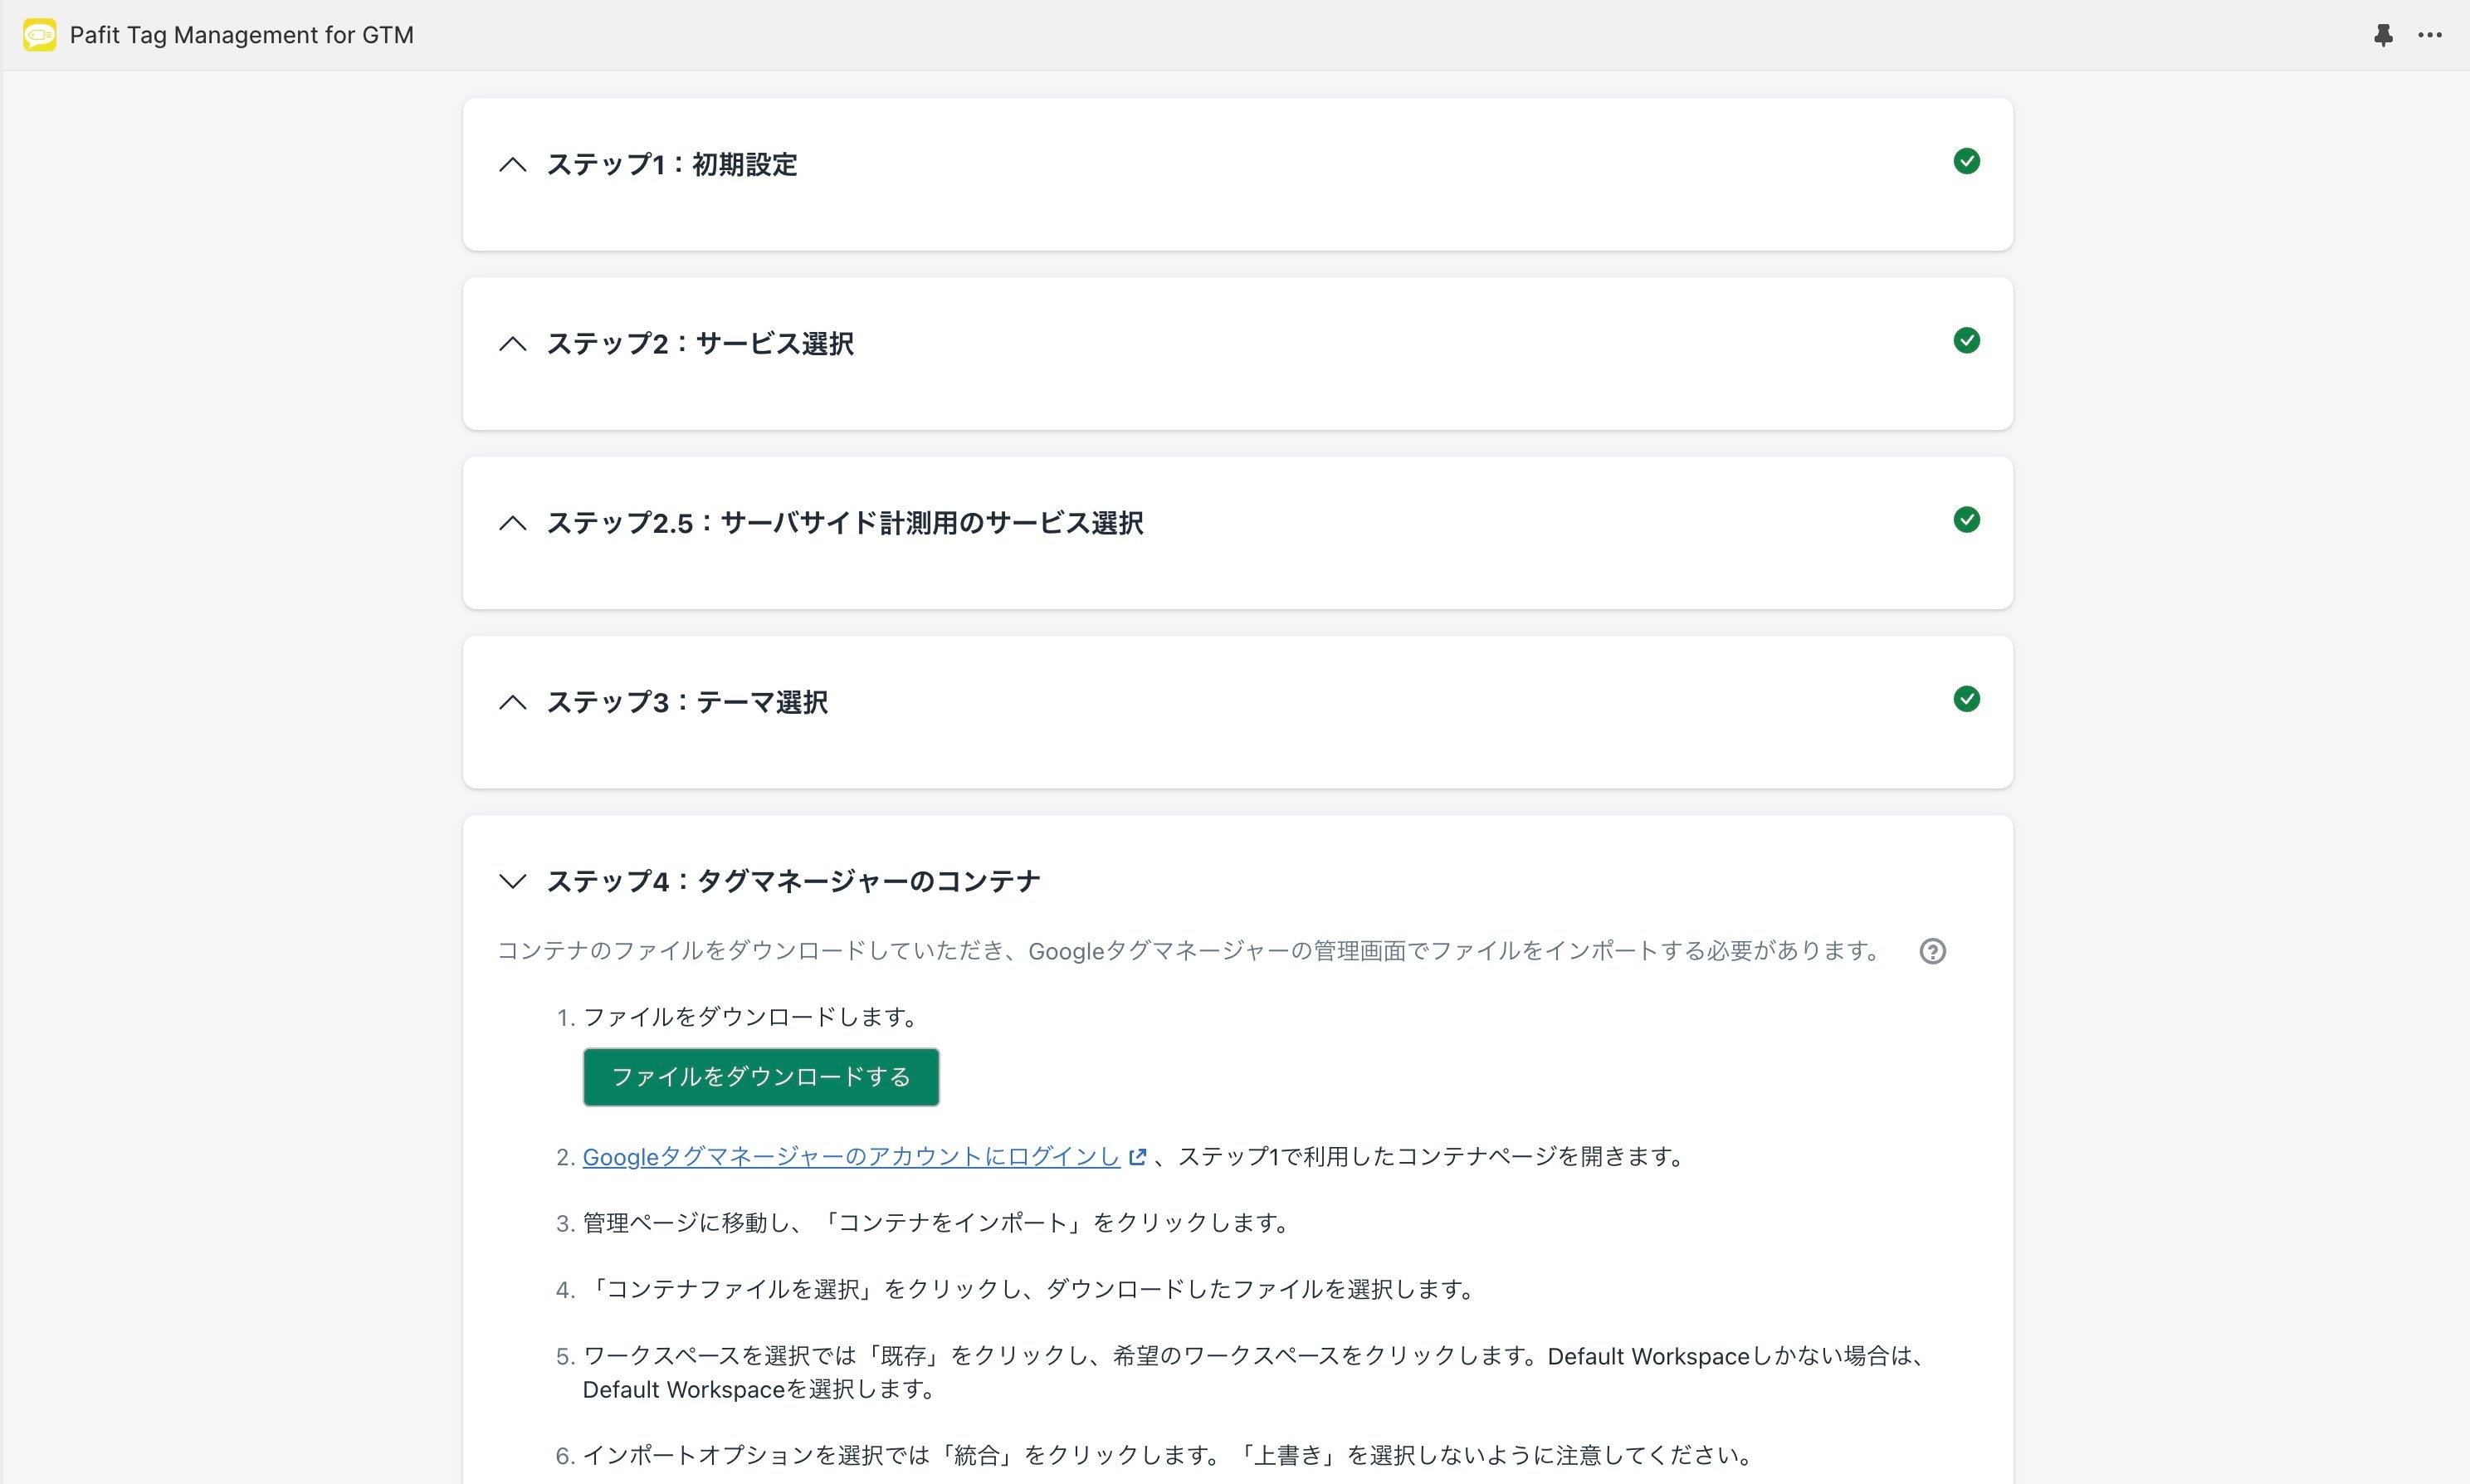Click the Step 2.5 green completed checkmark
The image size is (2470, 1484).
point(1966,520)
